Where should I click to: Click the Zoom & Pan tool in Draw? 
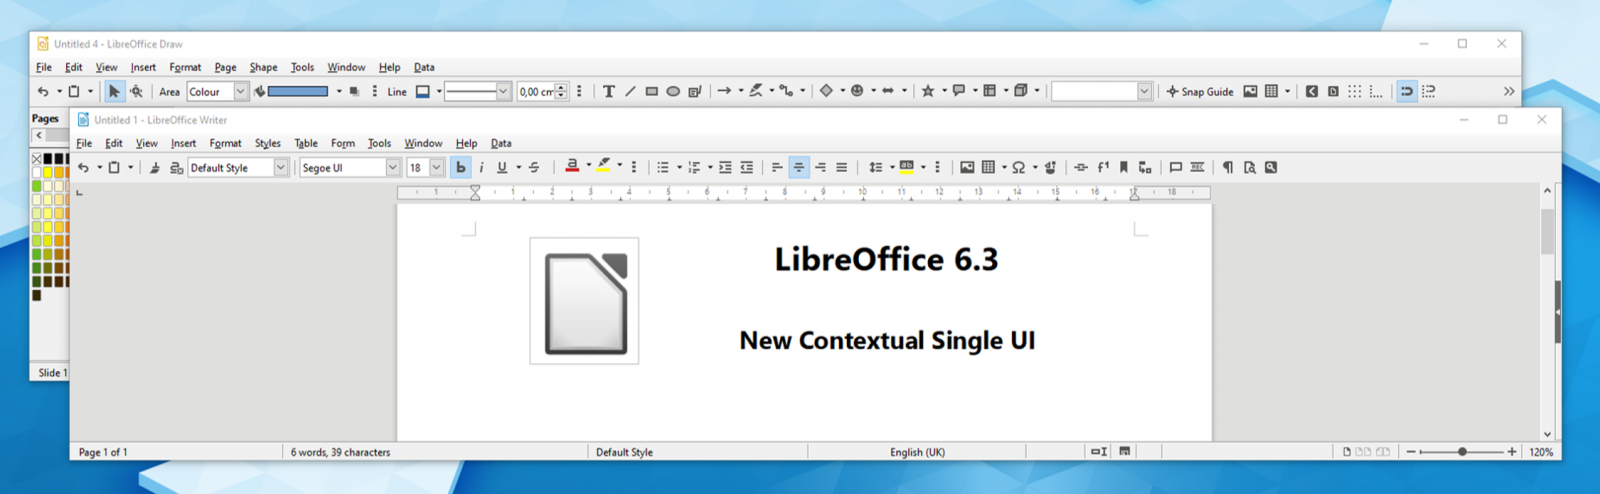coord(136,91)
